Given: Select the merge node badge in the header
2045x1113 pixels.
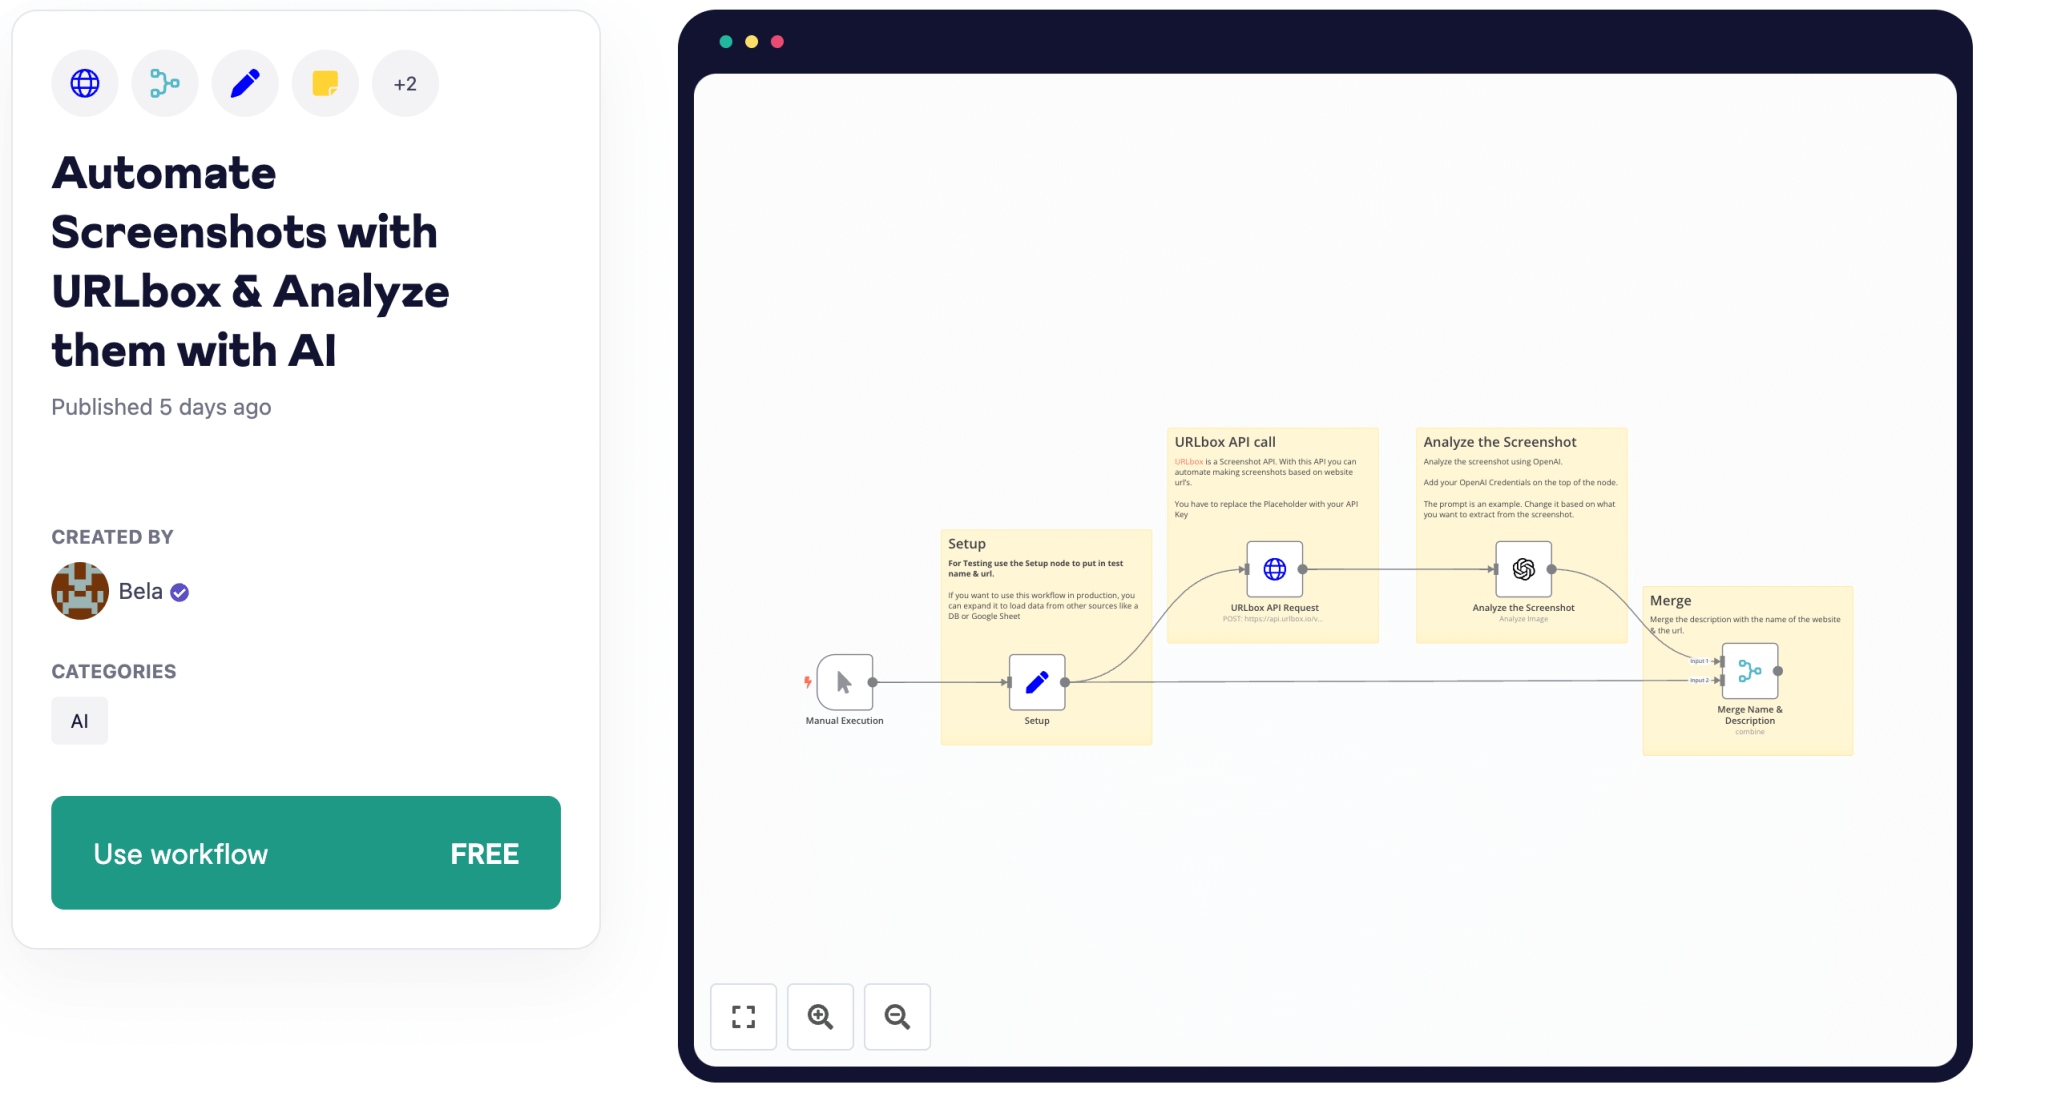Looking at the screenshot, I should (164, 83).
